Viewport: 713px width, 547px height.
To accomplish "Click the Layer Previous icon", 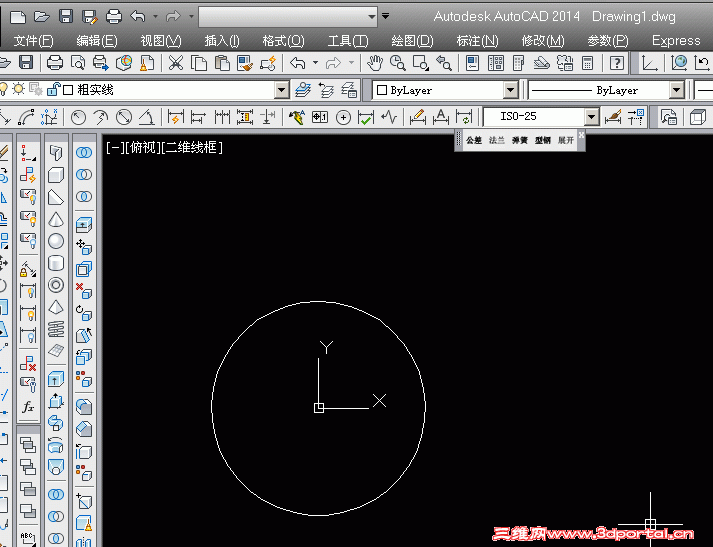I will 326,90.
